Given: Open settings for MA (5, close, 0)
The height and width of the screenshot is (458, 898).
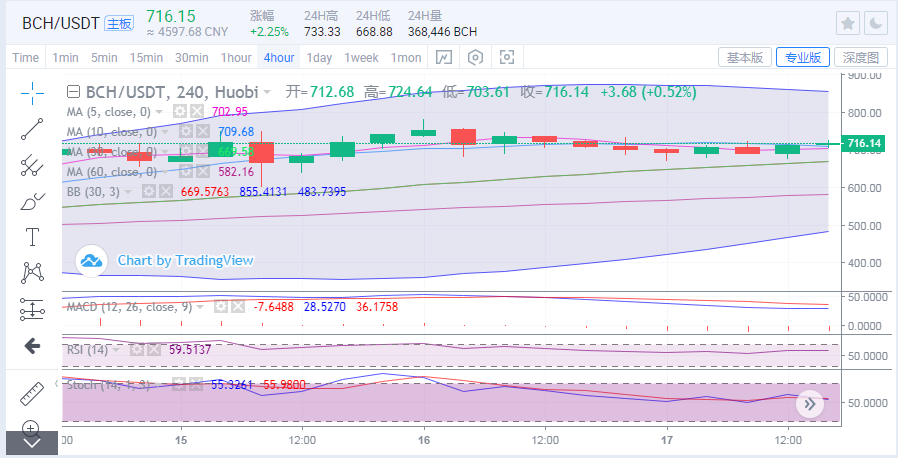Looking at the screenshot, I should click(x=180, y=112).
